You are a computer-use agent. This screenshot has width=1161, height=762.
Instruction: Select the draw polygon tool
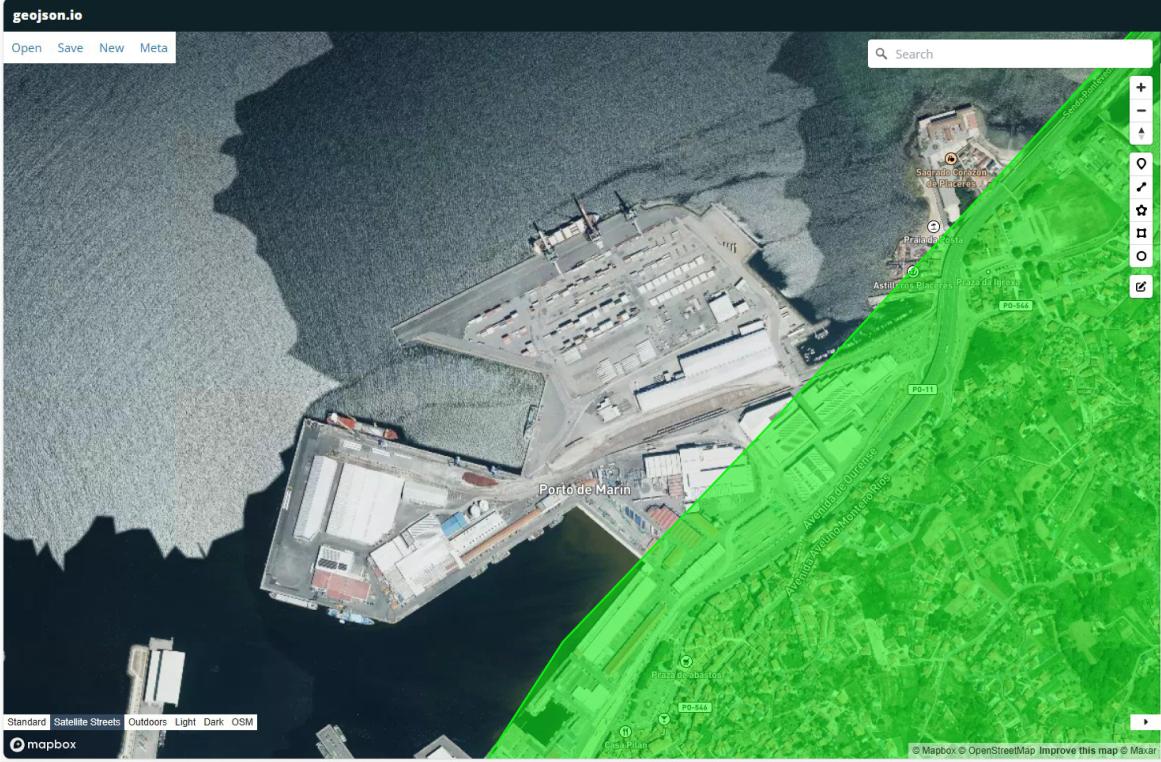pyautogui.click(x=1140, y=210)
